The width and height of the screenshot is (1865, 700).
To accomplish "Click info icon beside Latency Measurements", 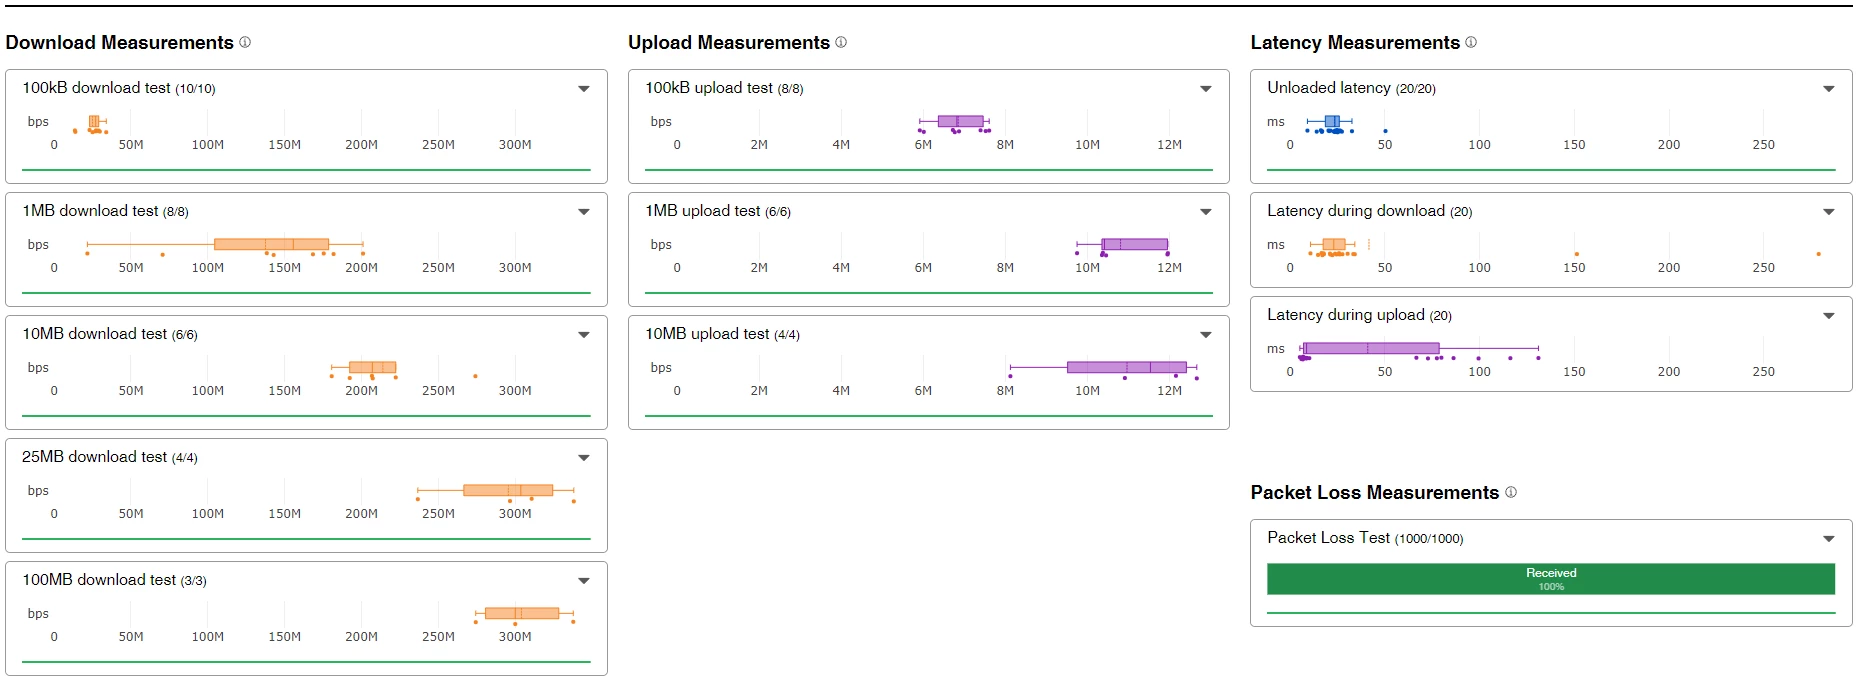I will pyautogui.click(x=1471, y=42).
